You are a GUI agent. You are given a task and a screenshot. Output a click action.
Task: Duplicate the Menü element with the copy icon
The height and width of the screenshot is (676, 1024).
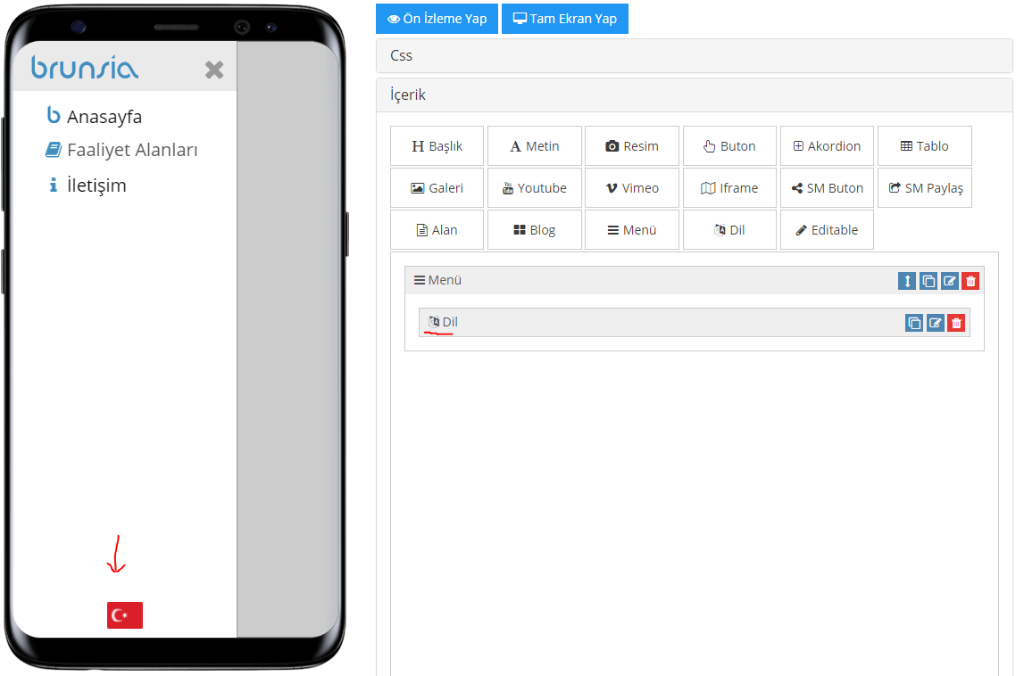point(928,281)
